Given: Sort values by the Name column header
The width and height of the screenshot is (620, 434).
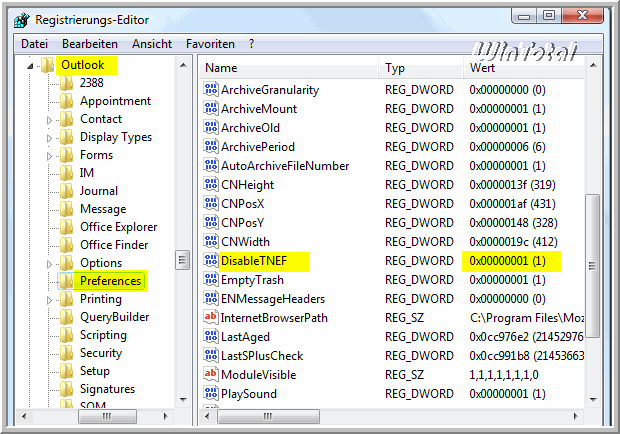Looking at the screenshot, I should pos(288,68).
